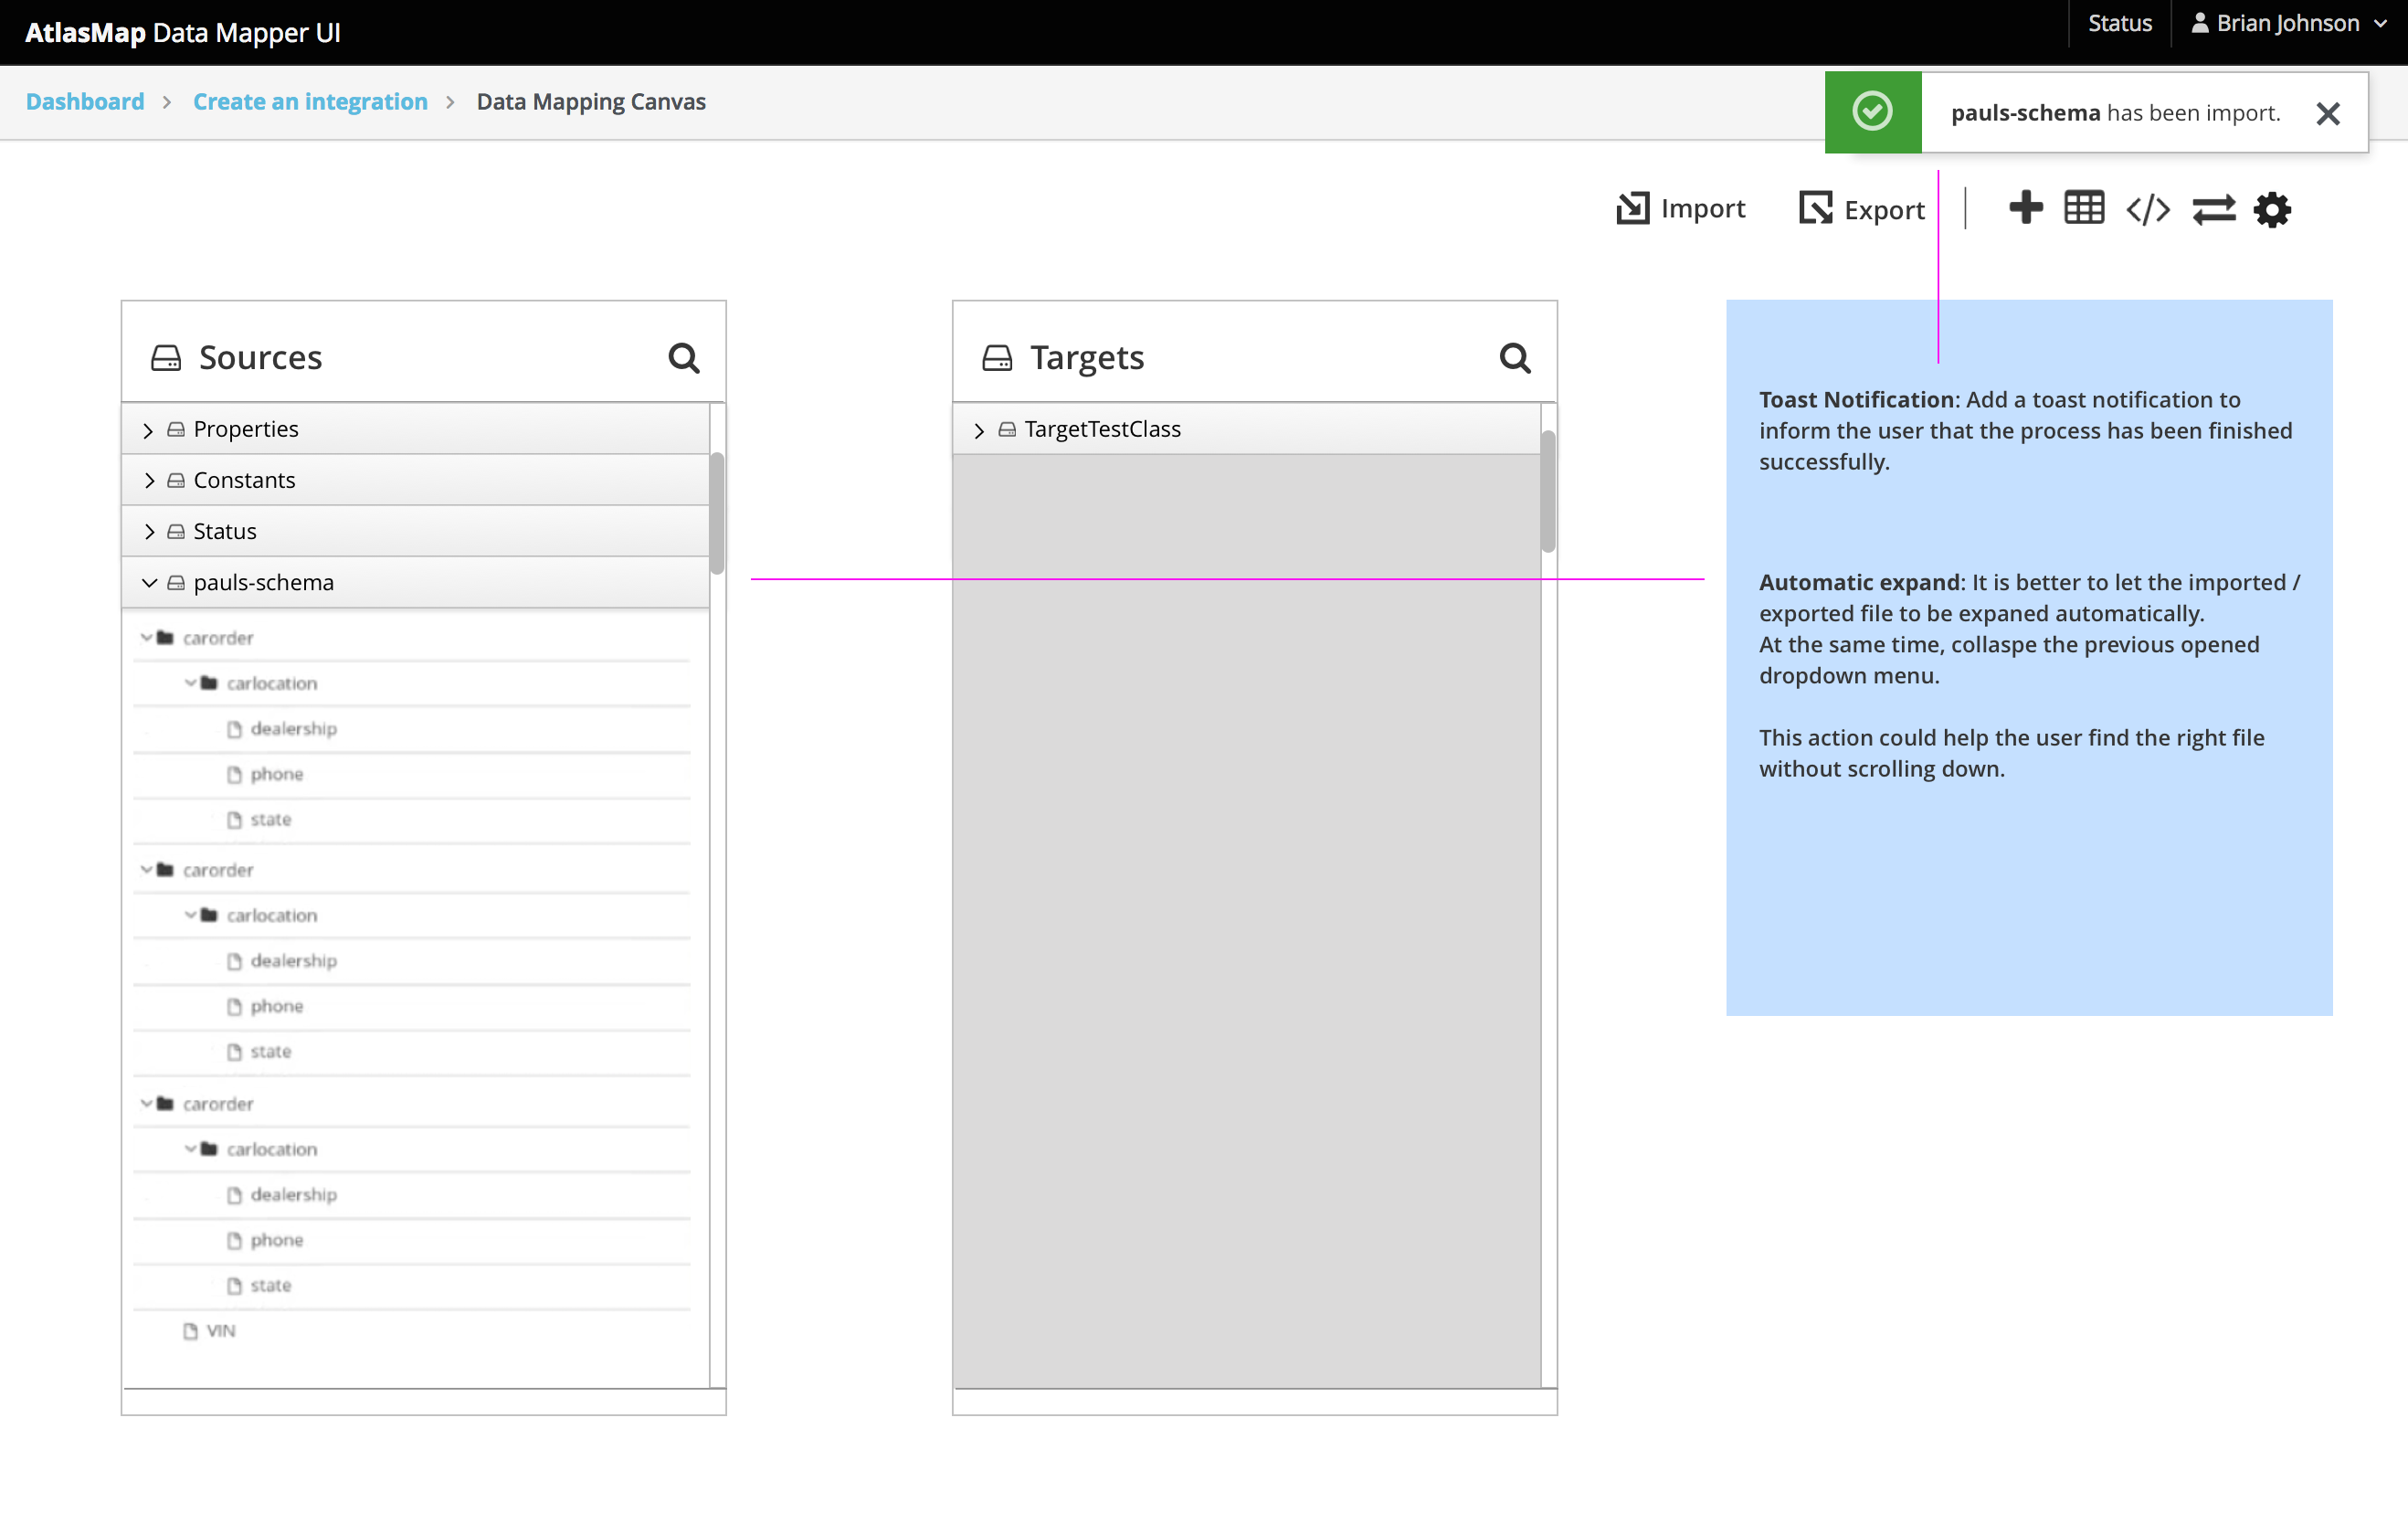This screenshot has height=1513, width=2408.
Task: Click the swap source and target icon
Action: coord(2214,209)
